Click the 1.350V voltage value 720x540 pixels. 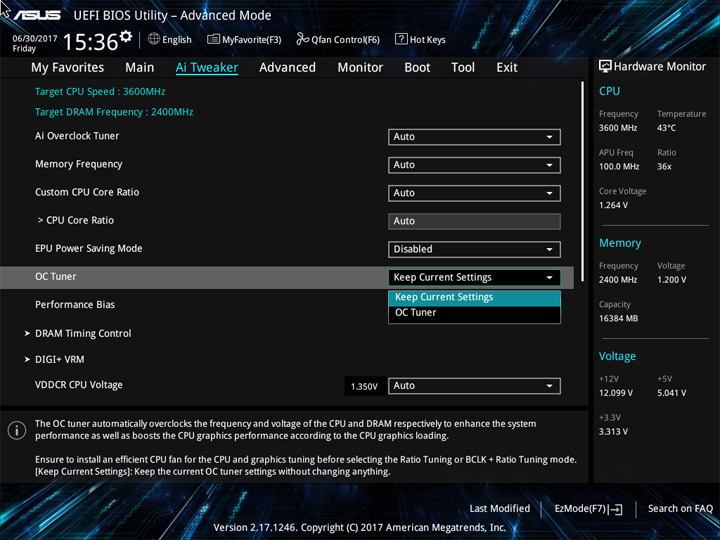[364, 387]
